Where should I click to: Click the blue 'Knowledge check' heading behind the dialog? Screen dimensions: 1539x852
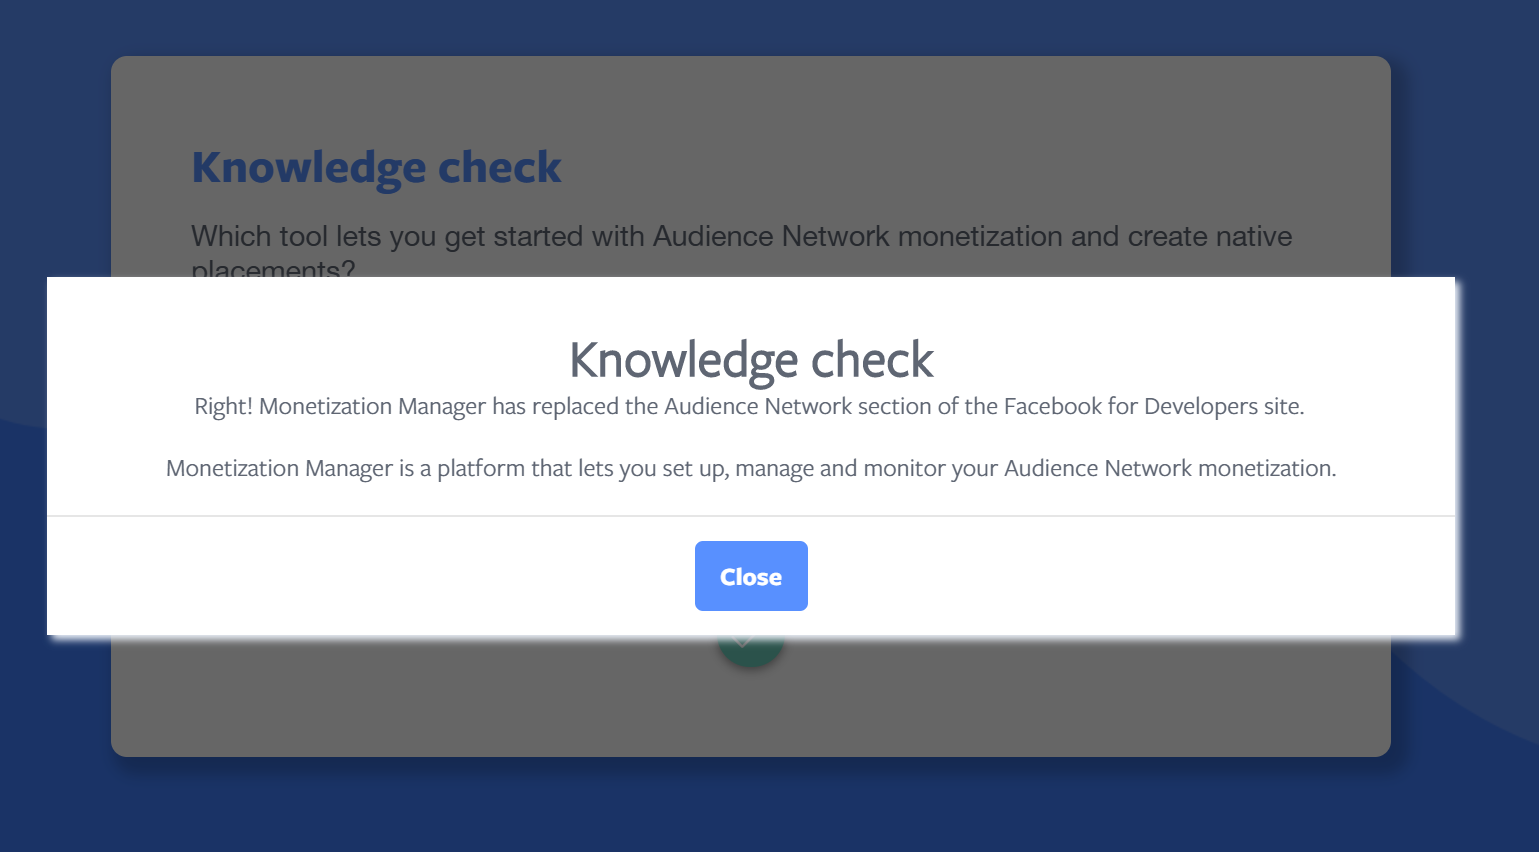tap(377, 167)
